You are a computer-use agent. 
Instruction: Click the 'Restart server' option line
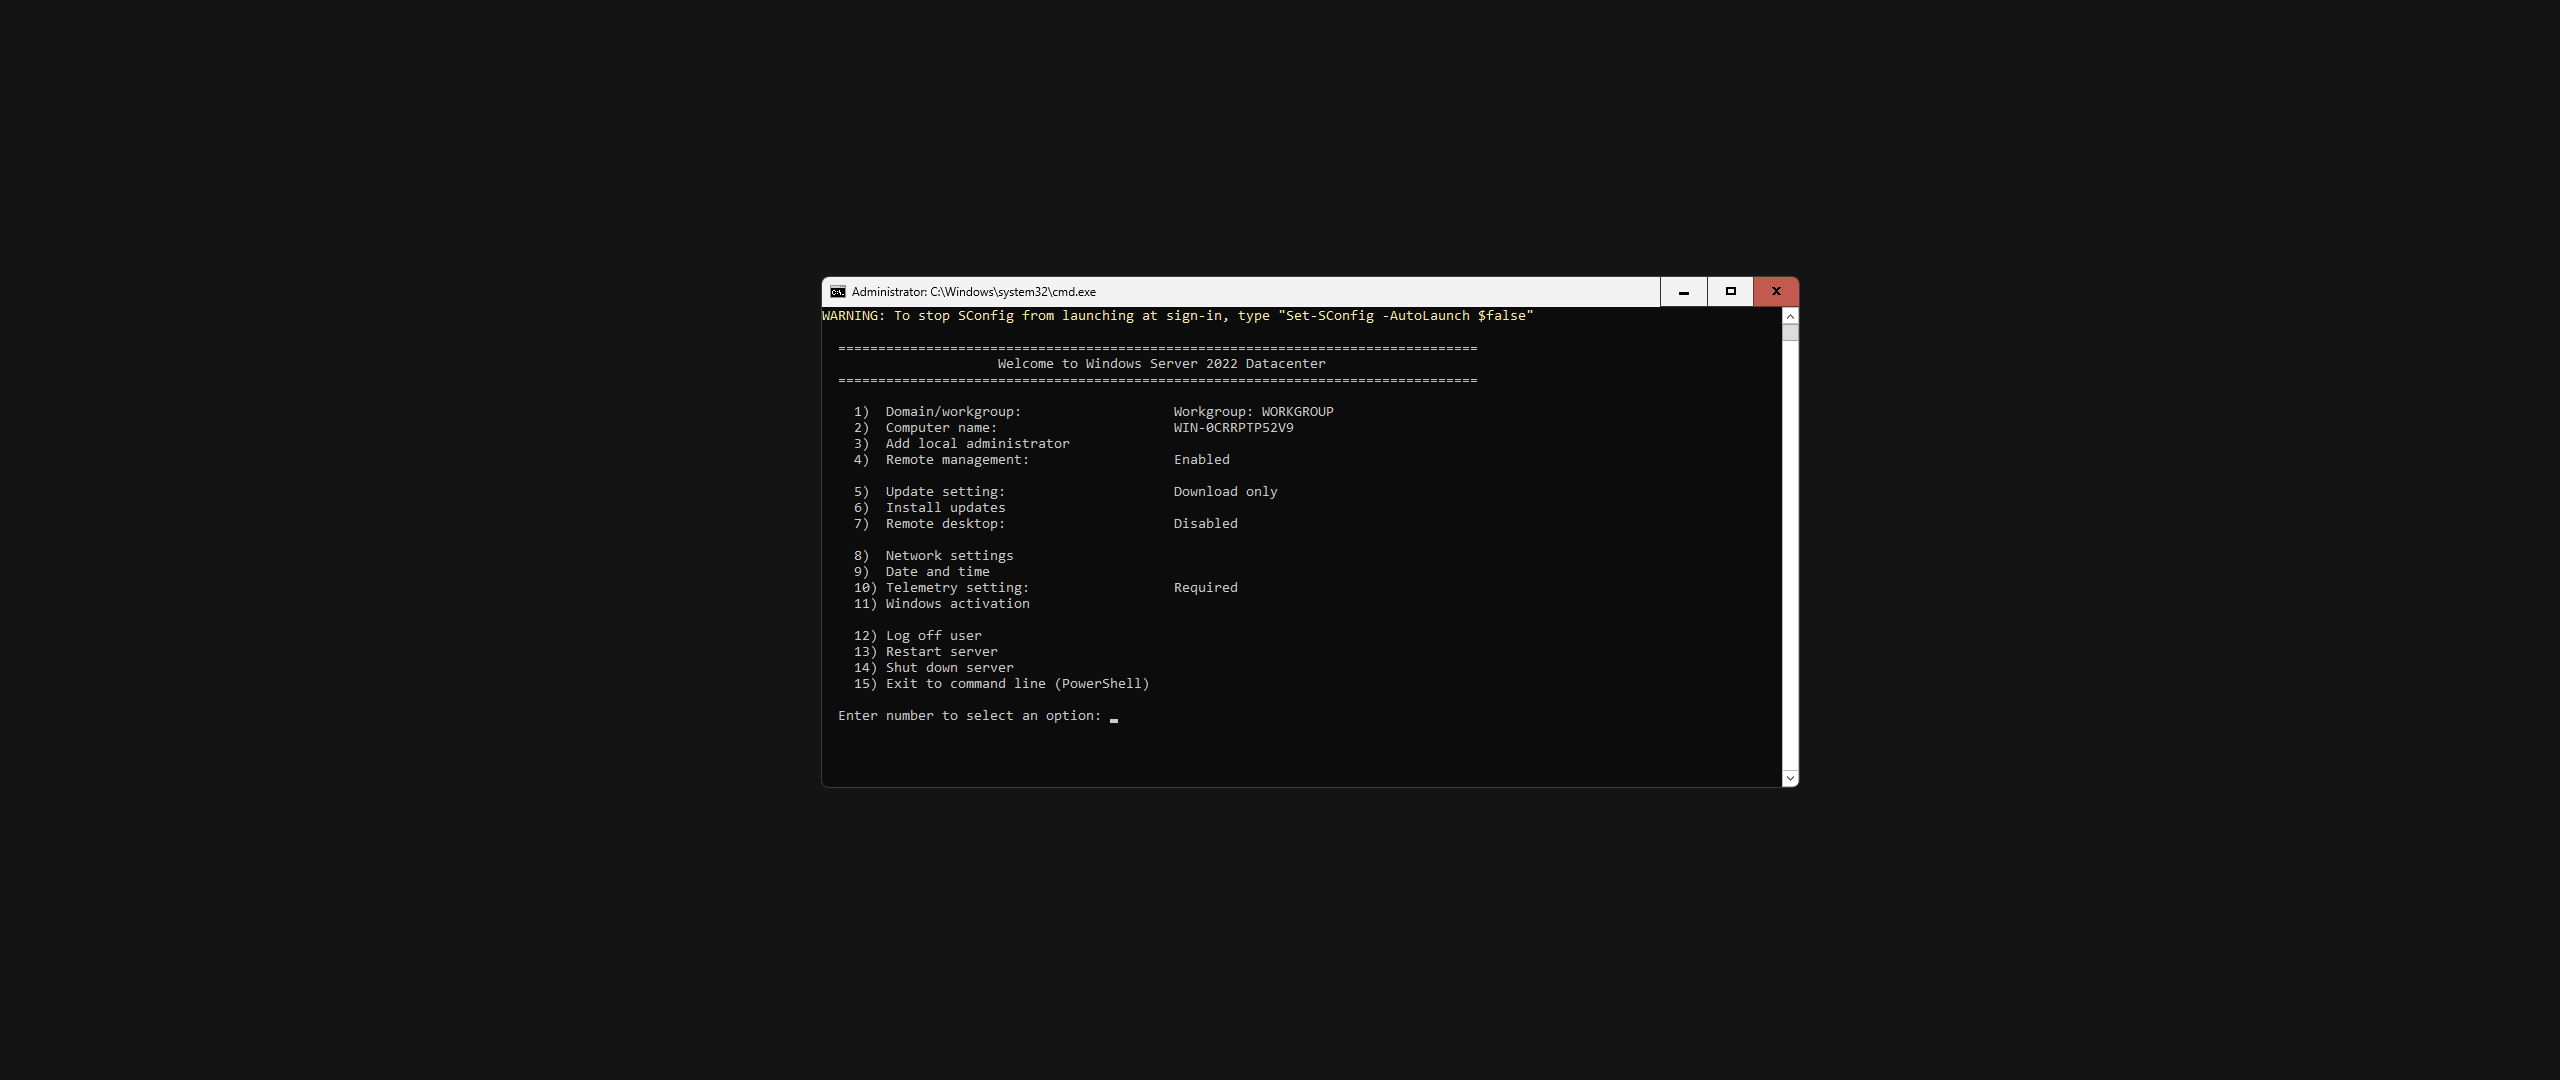(x=940, y=652)
